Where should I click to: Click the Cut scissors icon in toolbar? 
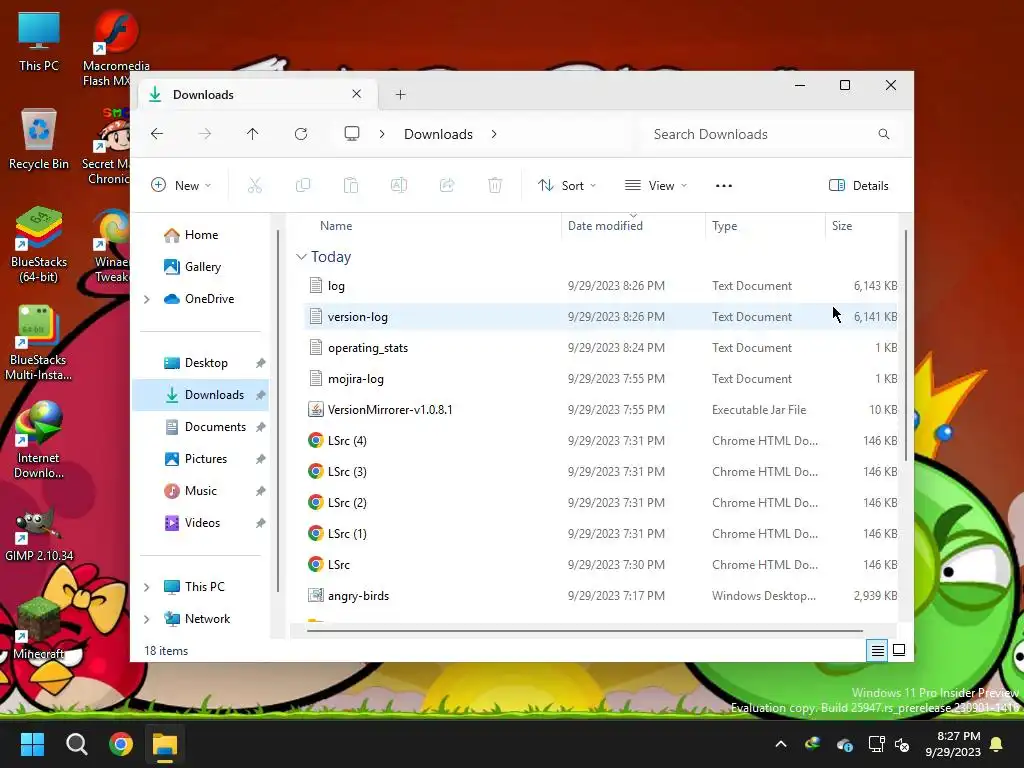(255, 185)
